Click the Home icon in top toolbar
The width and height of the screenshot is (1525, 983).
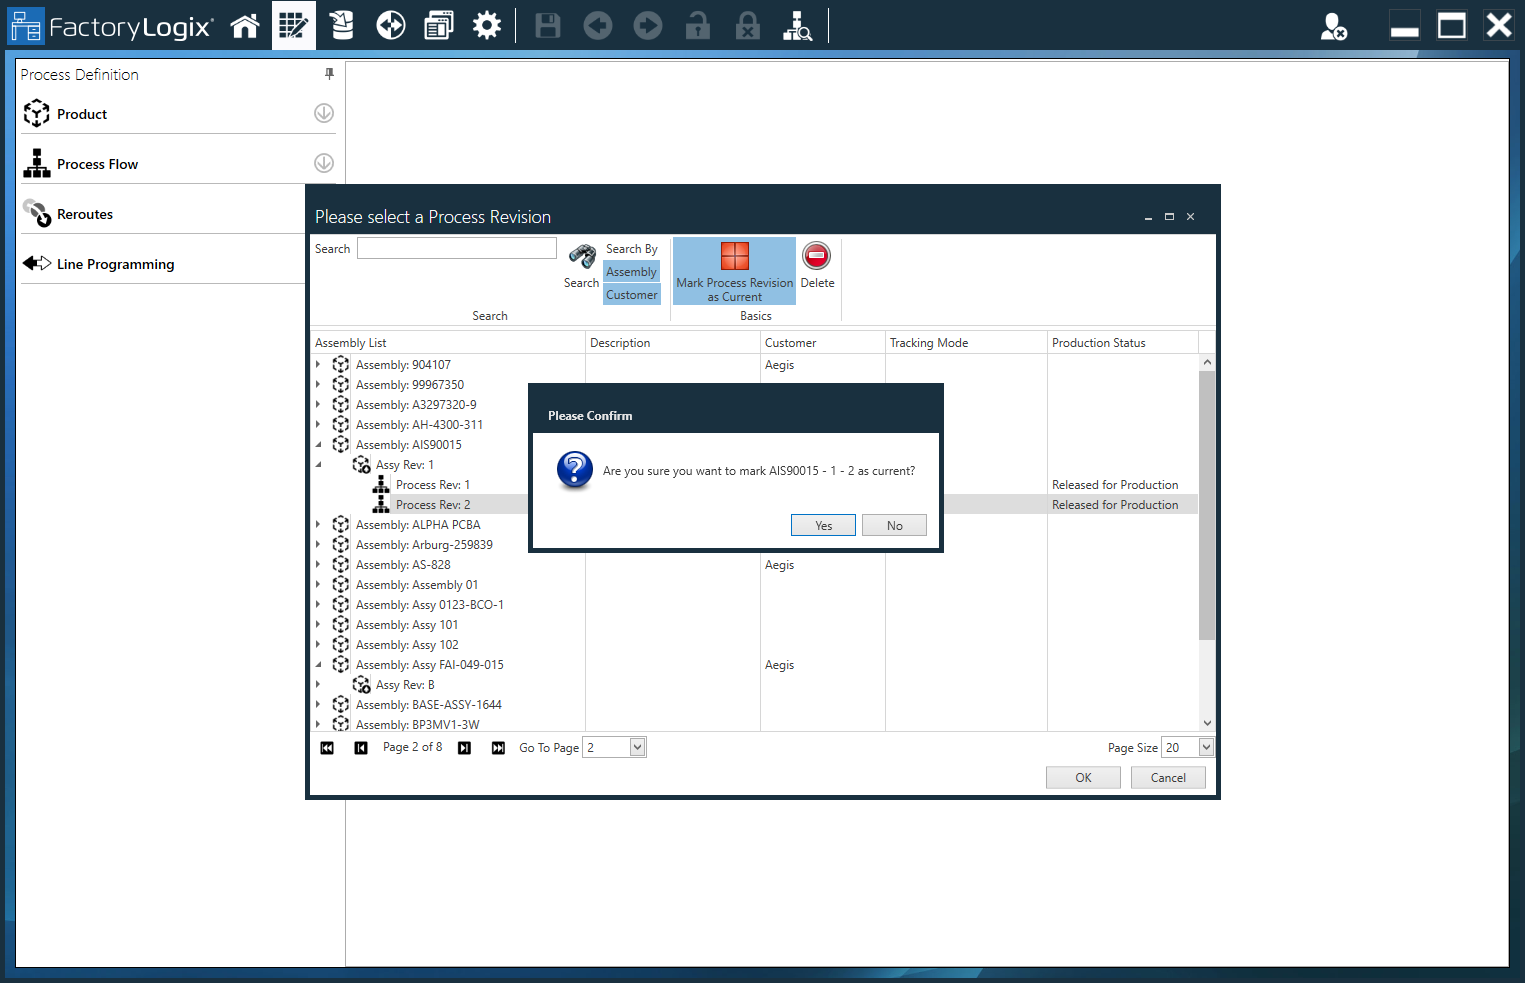(245, 25)
